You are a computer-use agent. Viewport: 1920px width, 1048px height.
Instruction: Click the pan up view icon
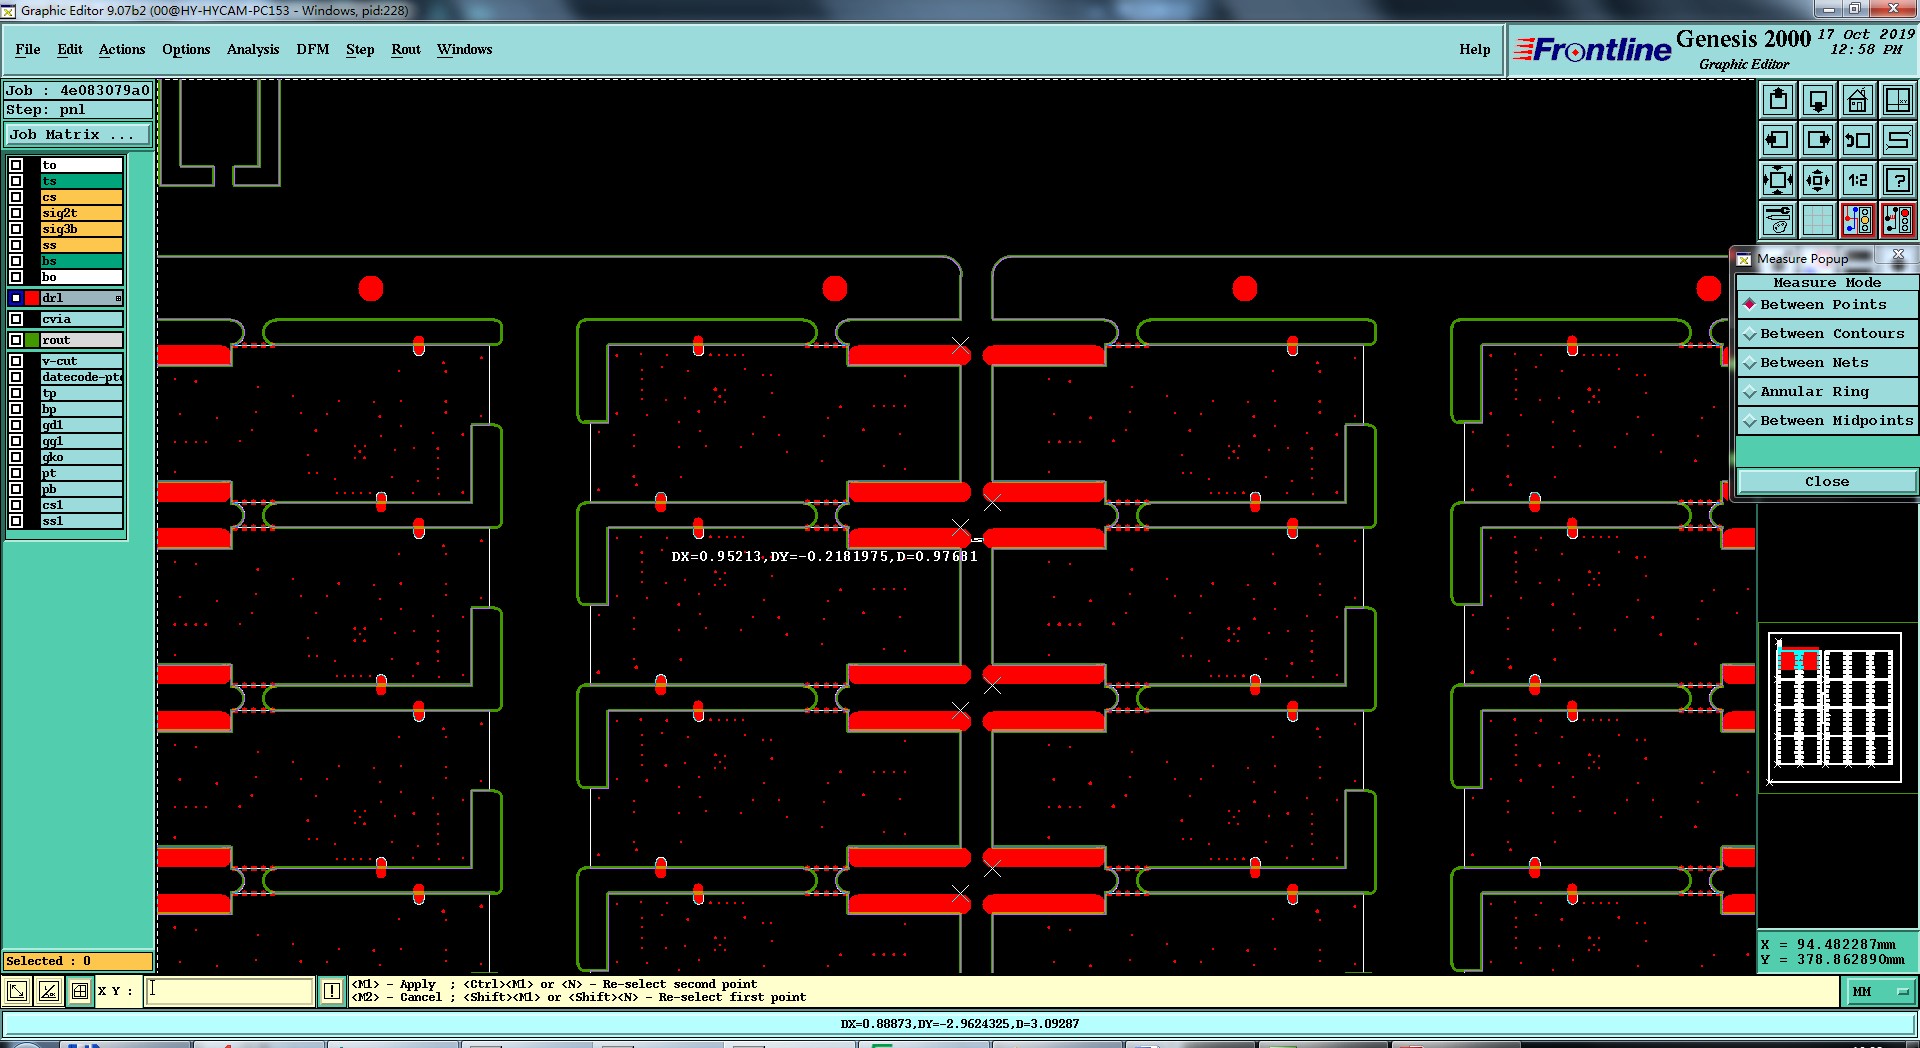[x=1778, y=100]
